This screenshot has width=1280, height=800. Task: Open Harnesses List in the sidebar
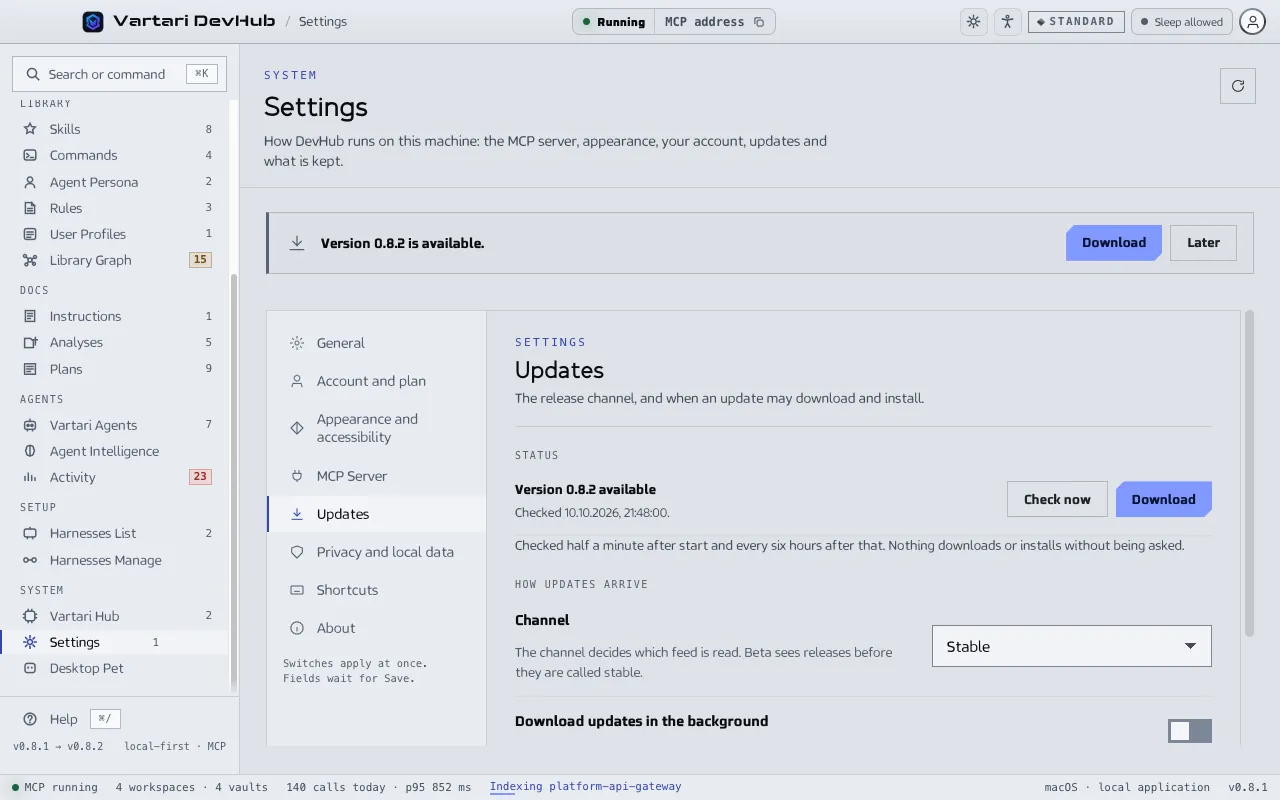pyautogui.click(x=115, y=533)
